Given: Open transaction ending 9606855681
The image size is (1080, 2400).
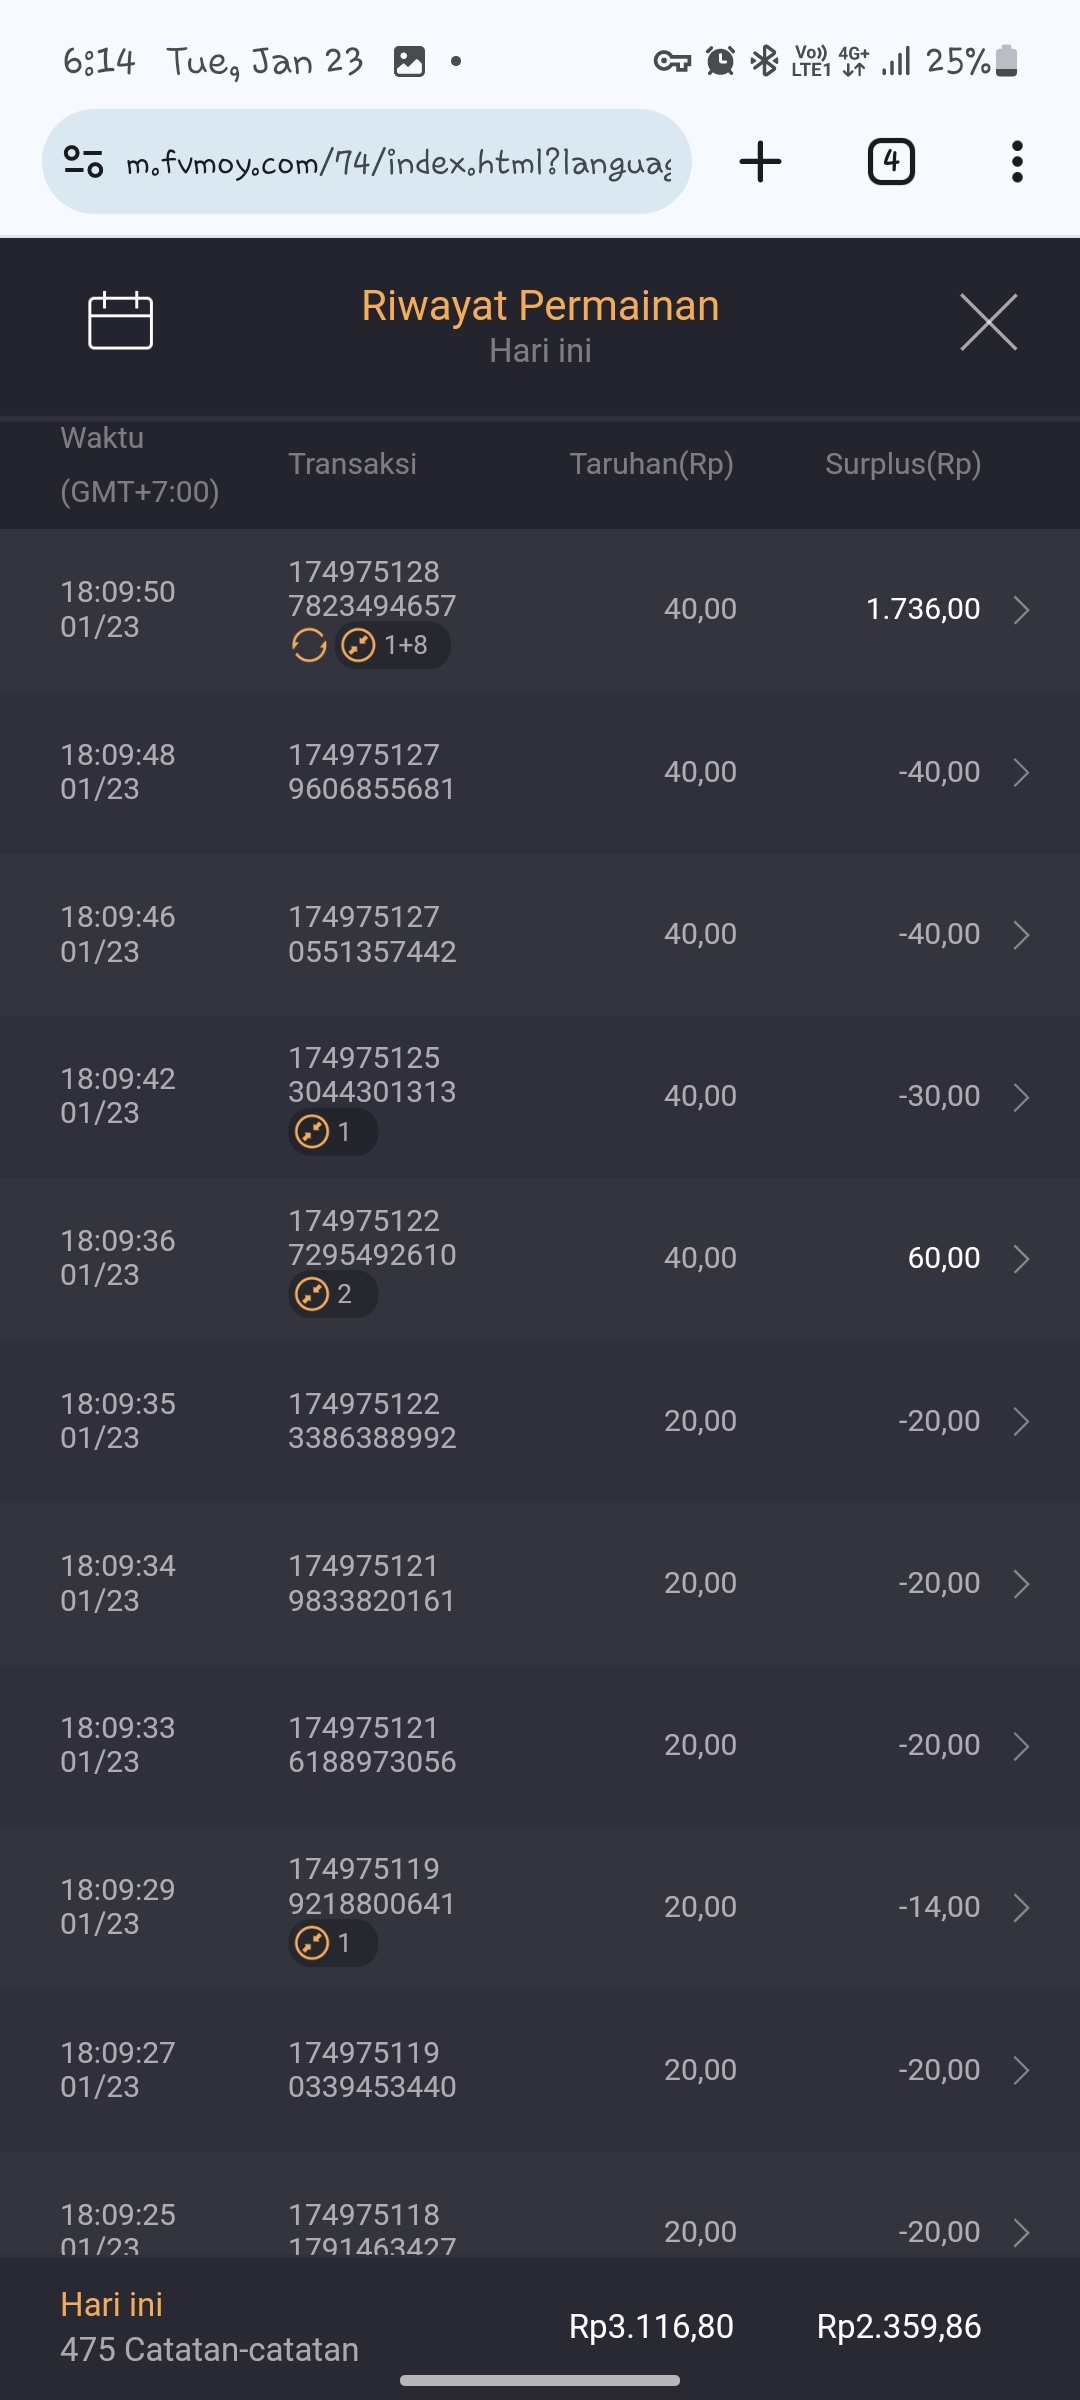Looking at the screenshot, I should 371,772.
